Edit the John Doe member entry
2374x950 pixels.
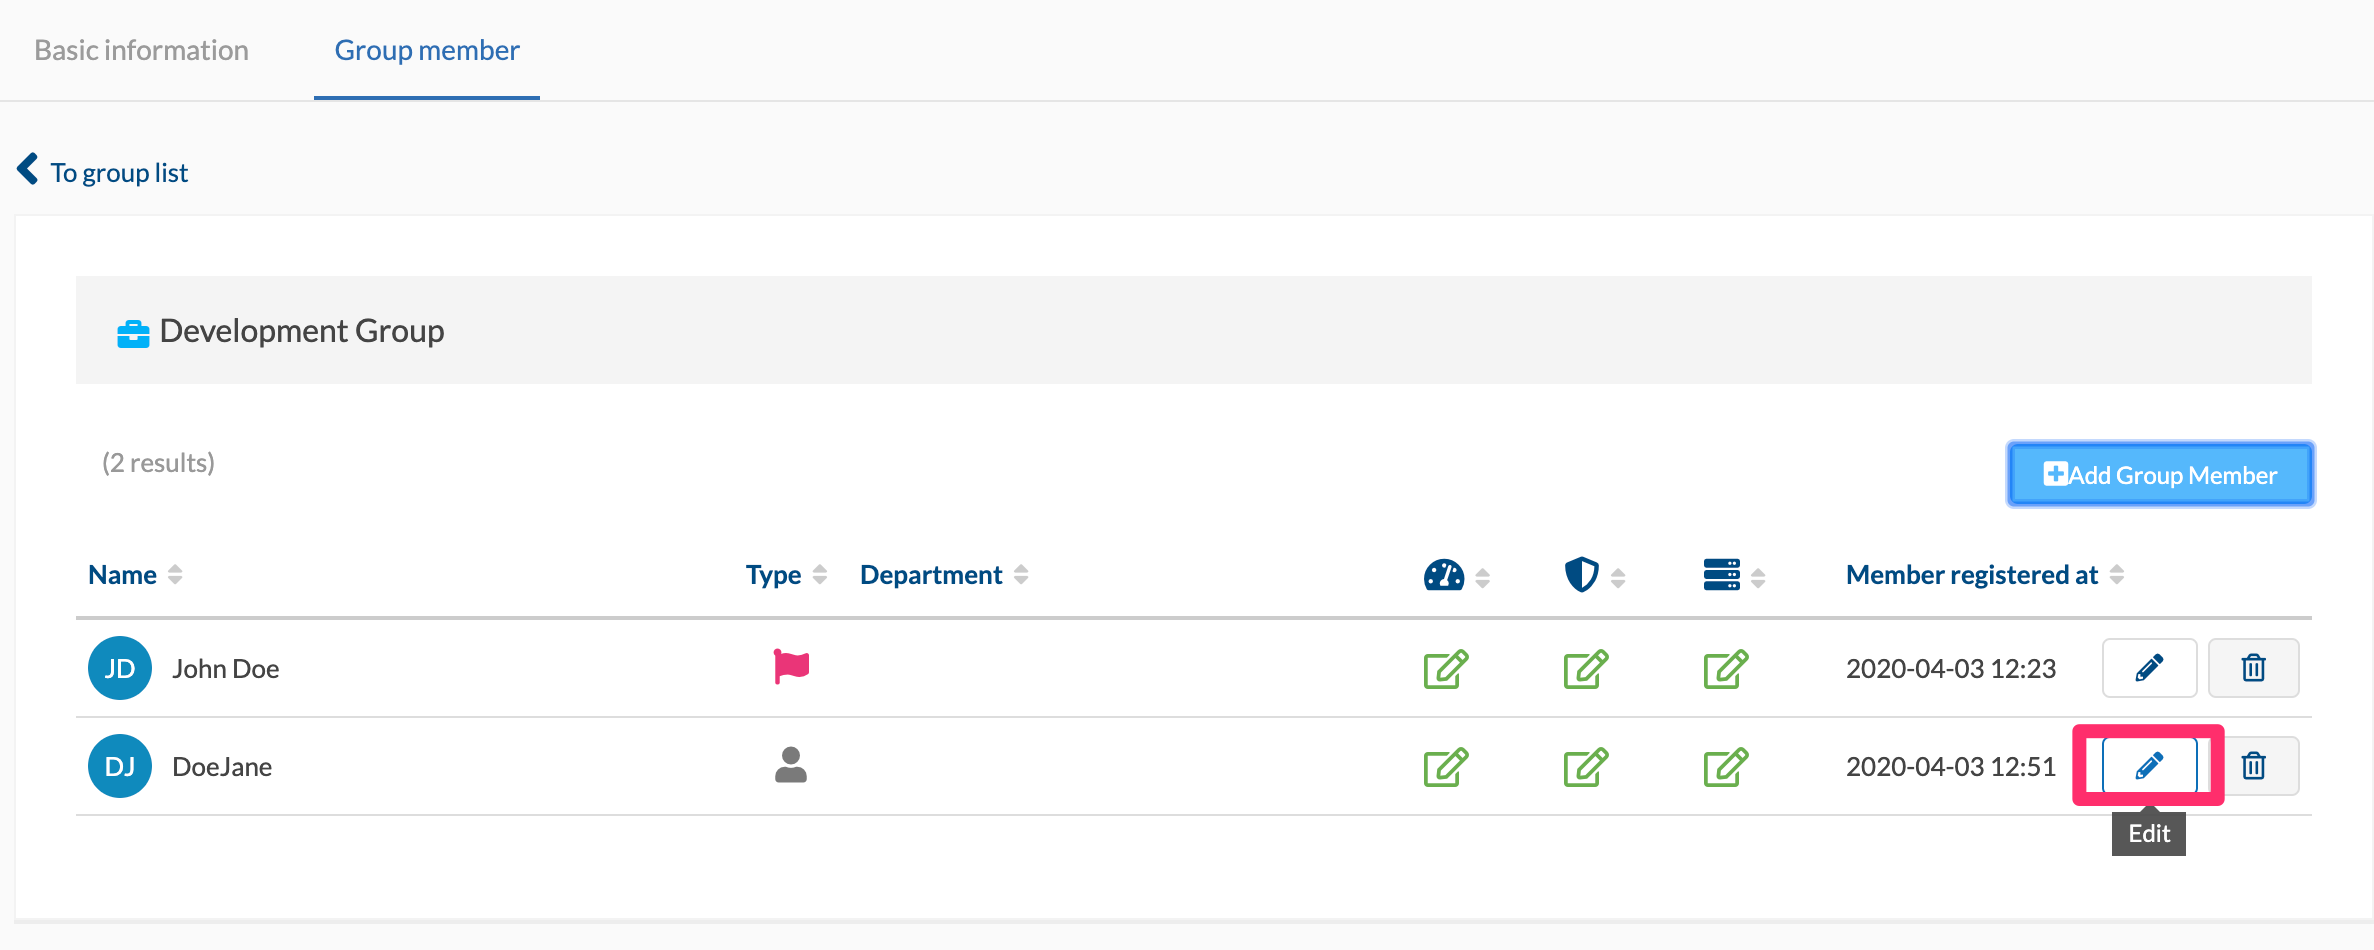(2149, 668)
